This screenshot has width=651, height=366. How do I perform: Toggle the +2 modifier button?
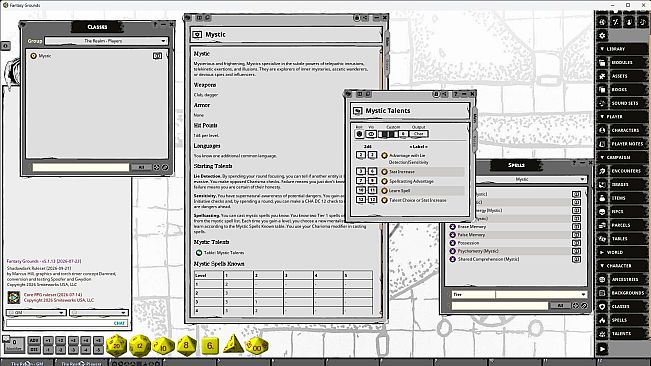coord(61,340)
